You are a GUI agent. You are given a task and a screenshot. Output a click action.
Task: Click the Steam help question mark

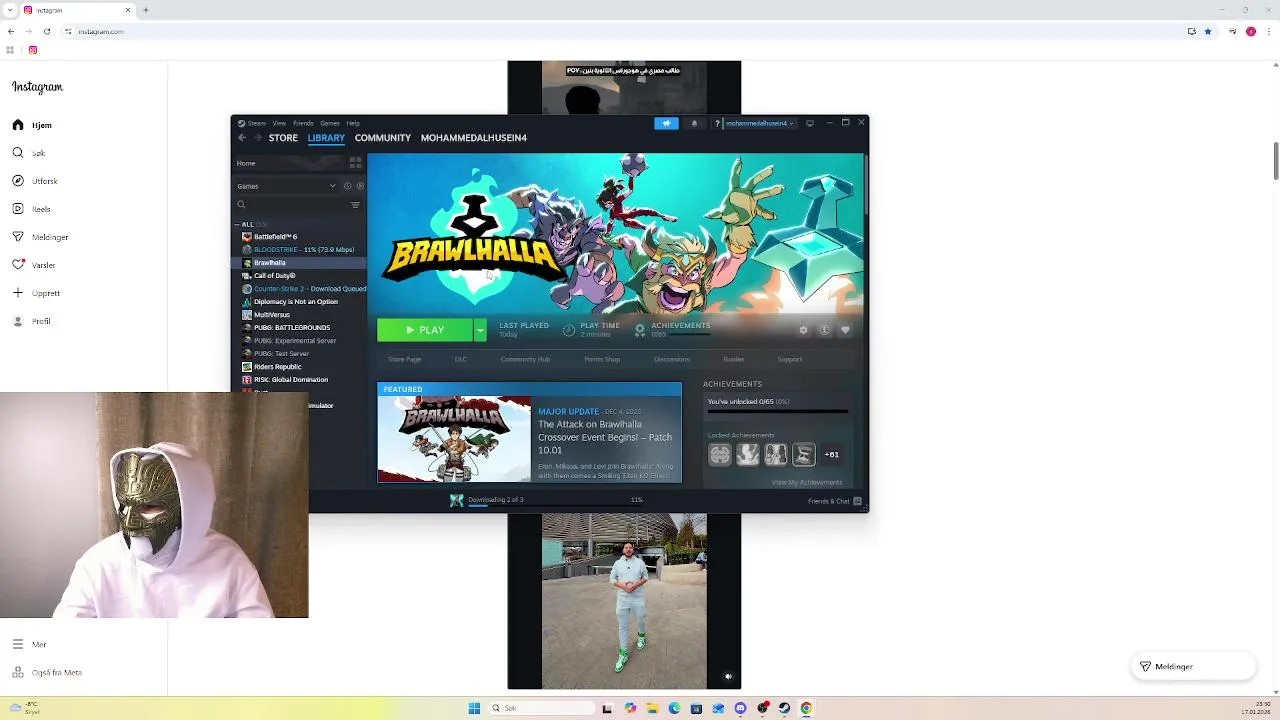717,123
